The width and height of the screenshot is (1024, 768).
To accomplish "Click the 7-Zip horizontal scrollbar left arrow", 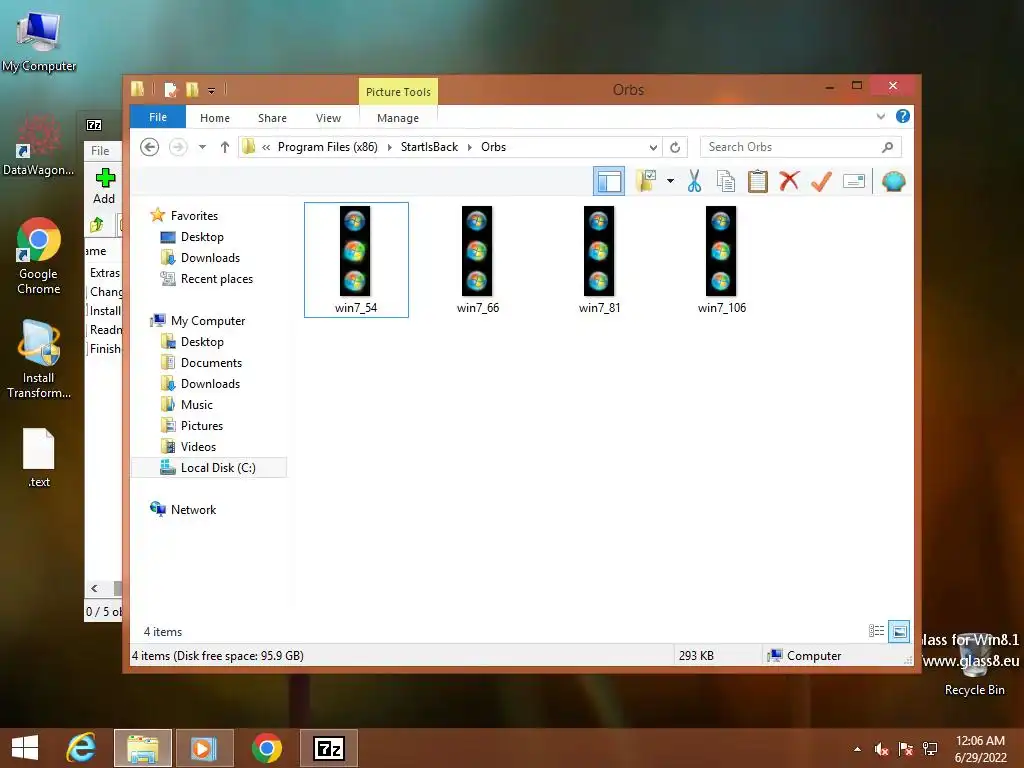I will 95,588.
